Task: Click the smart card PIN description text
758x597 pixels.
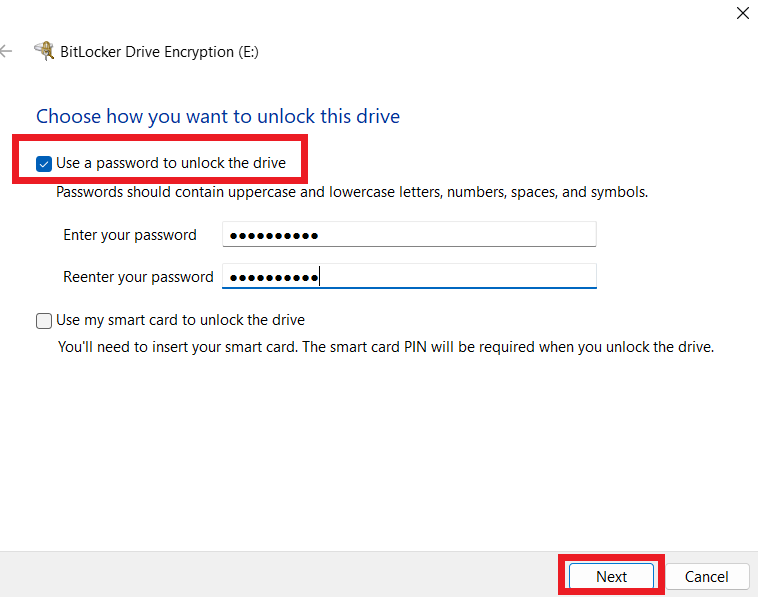Action: 386,347
